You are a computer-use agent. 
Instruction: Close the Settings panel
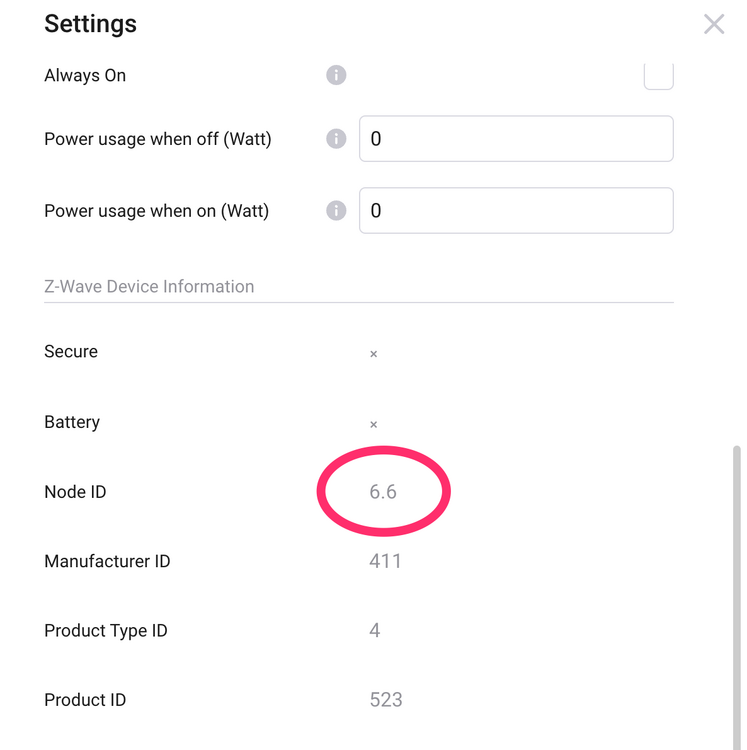714,24
